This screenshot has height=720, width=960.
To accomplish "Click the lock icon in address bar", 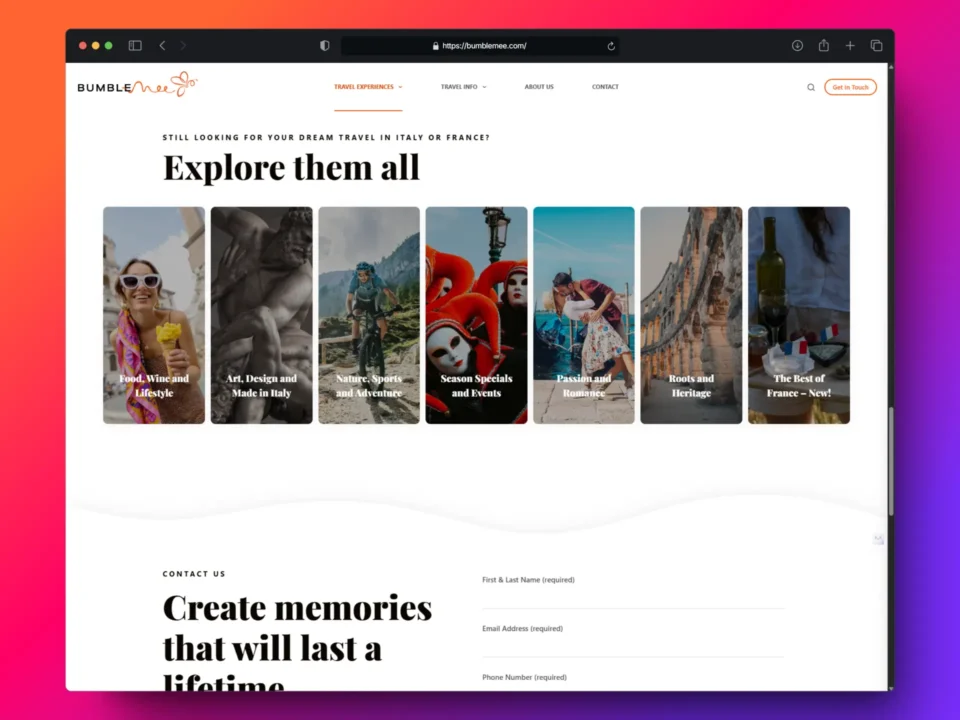I will pyautogui.click(x=435, y=46).
